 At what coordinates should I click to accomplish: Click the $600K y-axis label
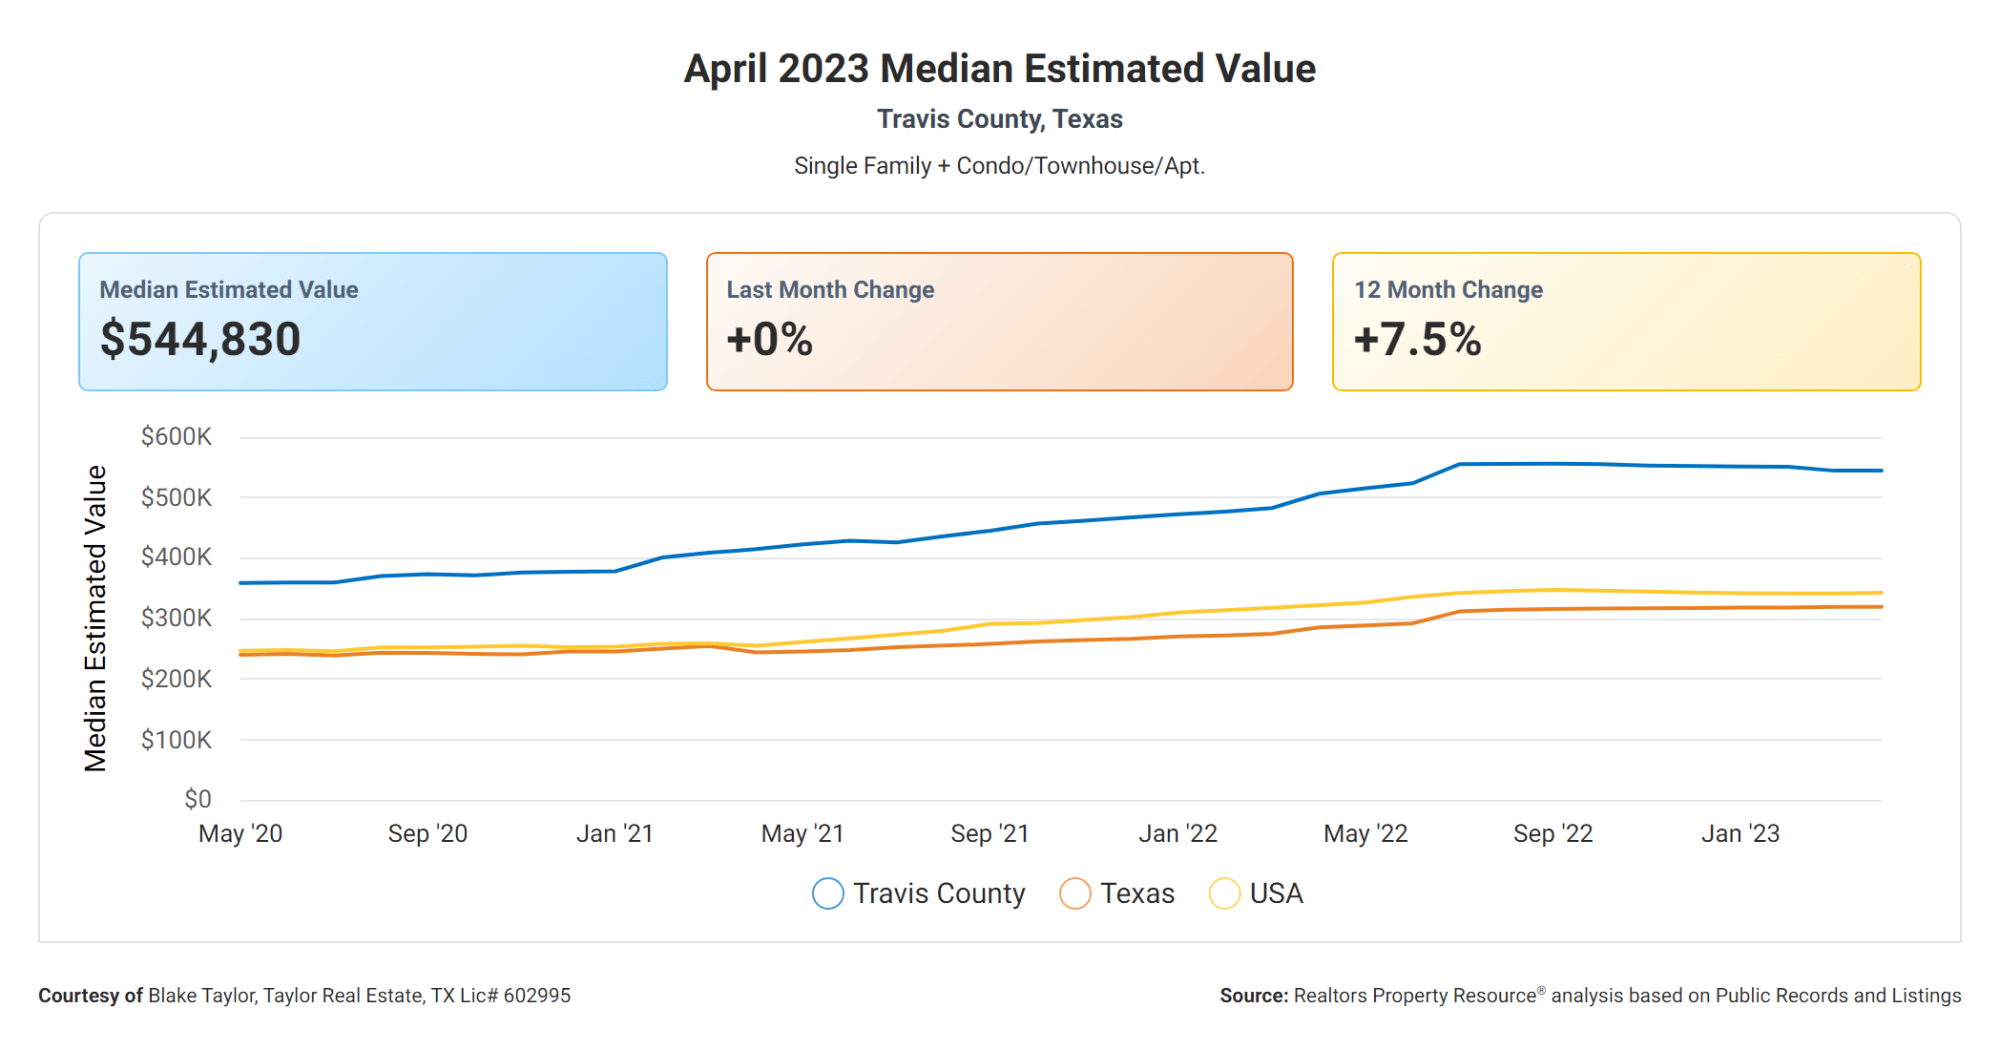pos(176,437)
